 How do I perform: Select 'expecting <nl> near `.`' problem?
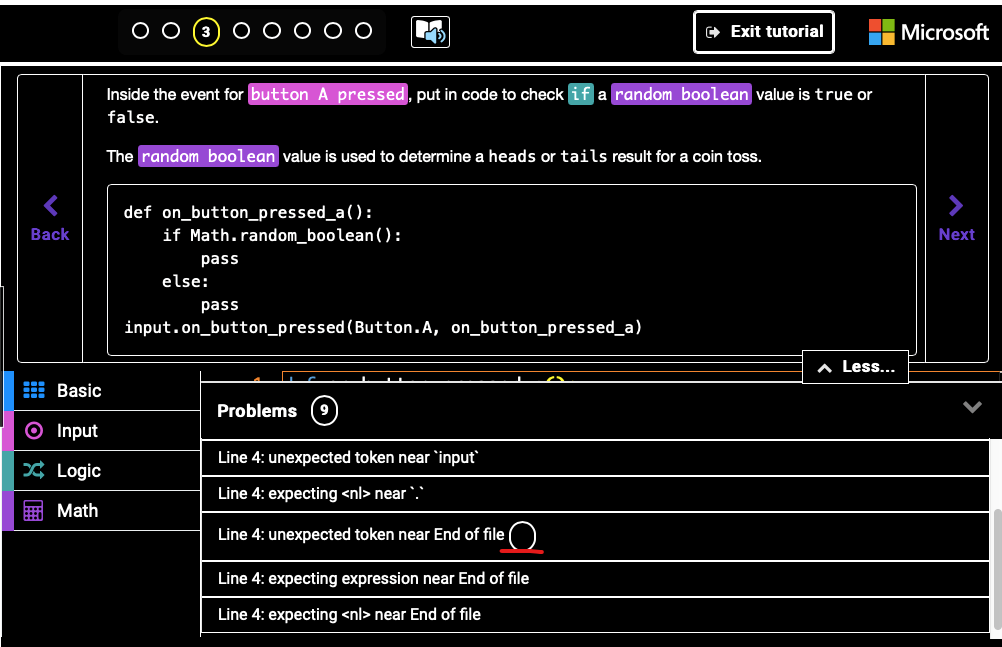pyautogui.click(x=595, y=494)
